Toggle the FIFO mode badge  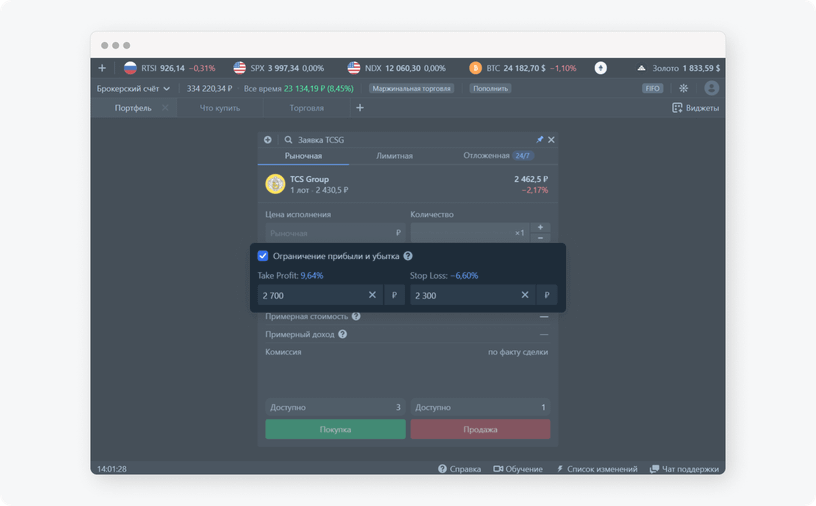(652, 88)
